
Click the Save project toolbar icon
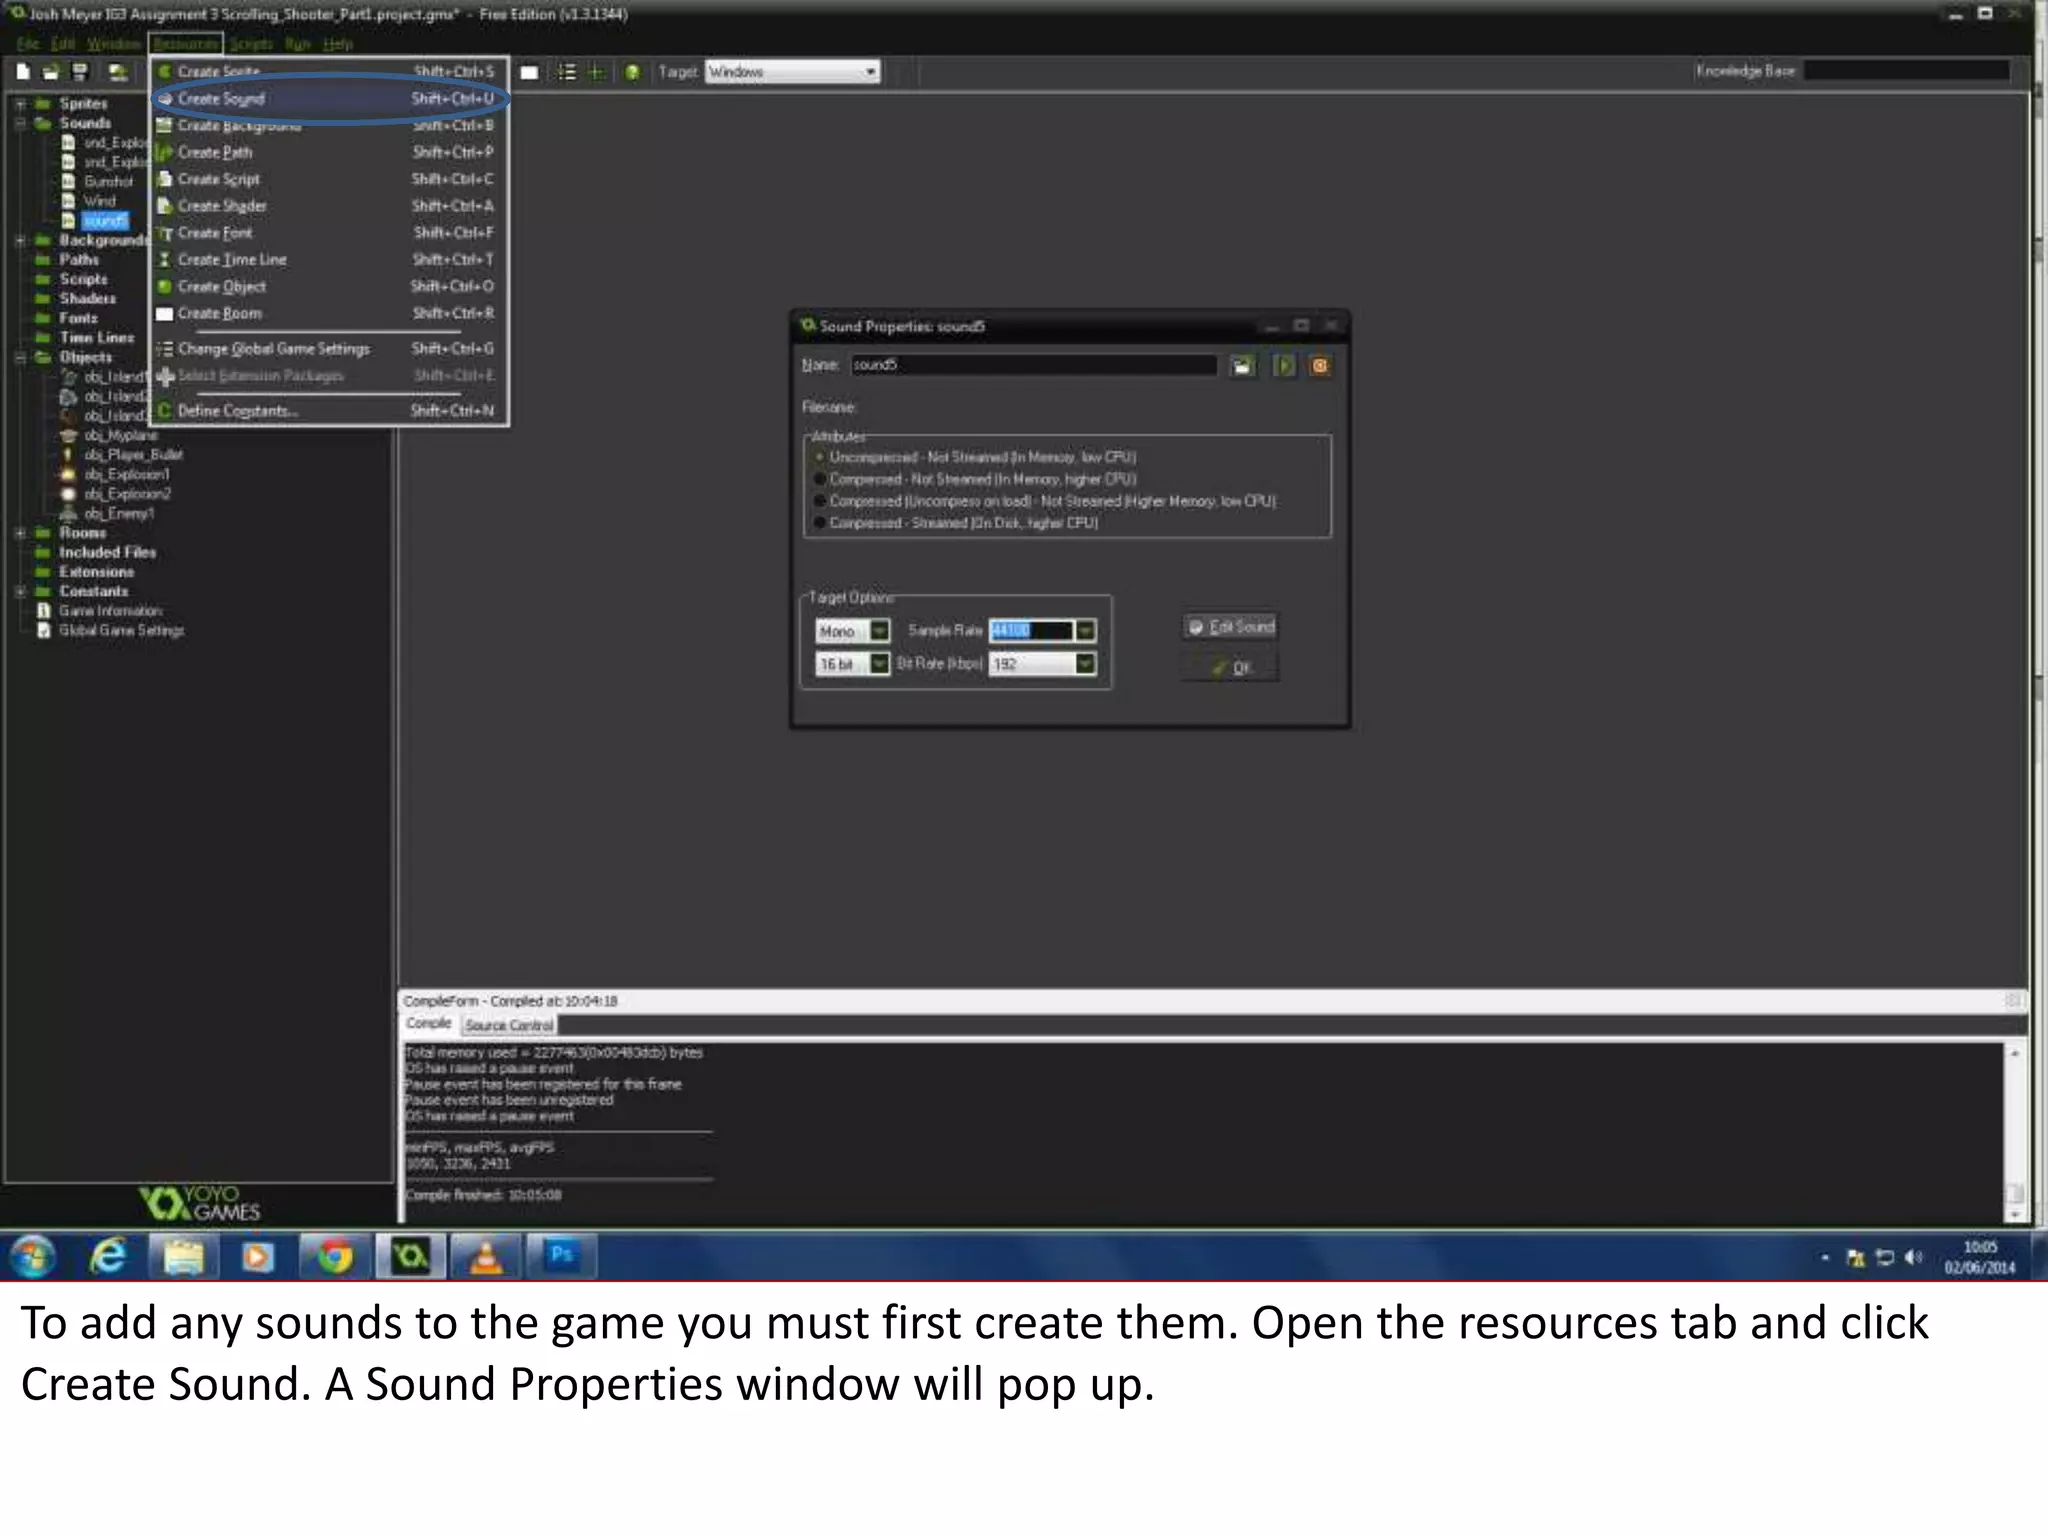pos(80,72)
